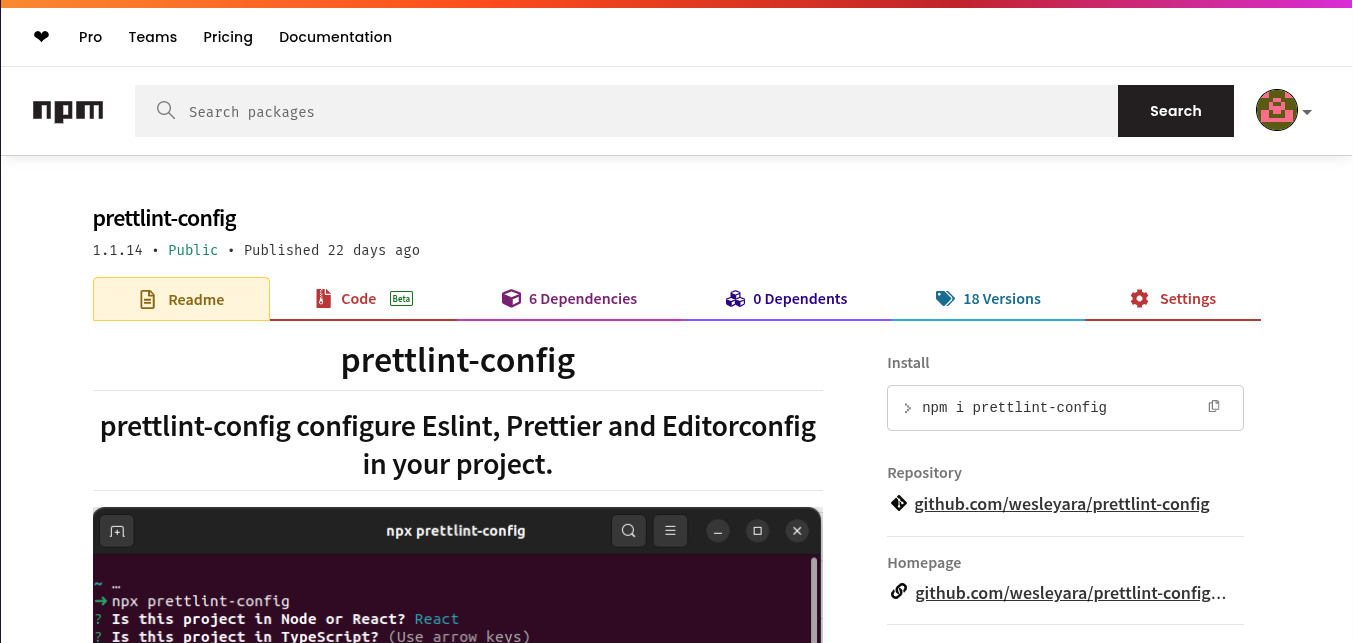The width and height of the screenshot is (1353, 643).
Task: Click the repository icon beside the GitHub link
Action: pyautogui.click(x=898, y=503)
